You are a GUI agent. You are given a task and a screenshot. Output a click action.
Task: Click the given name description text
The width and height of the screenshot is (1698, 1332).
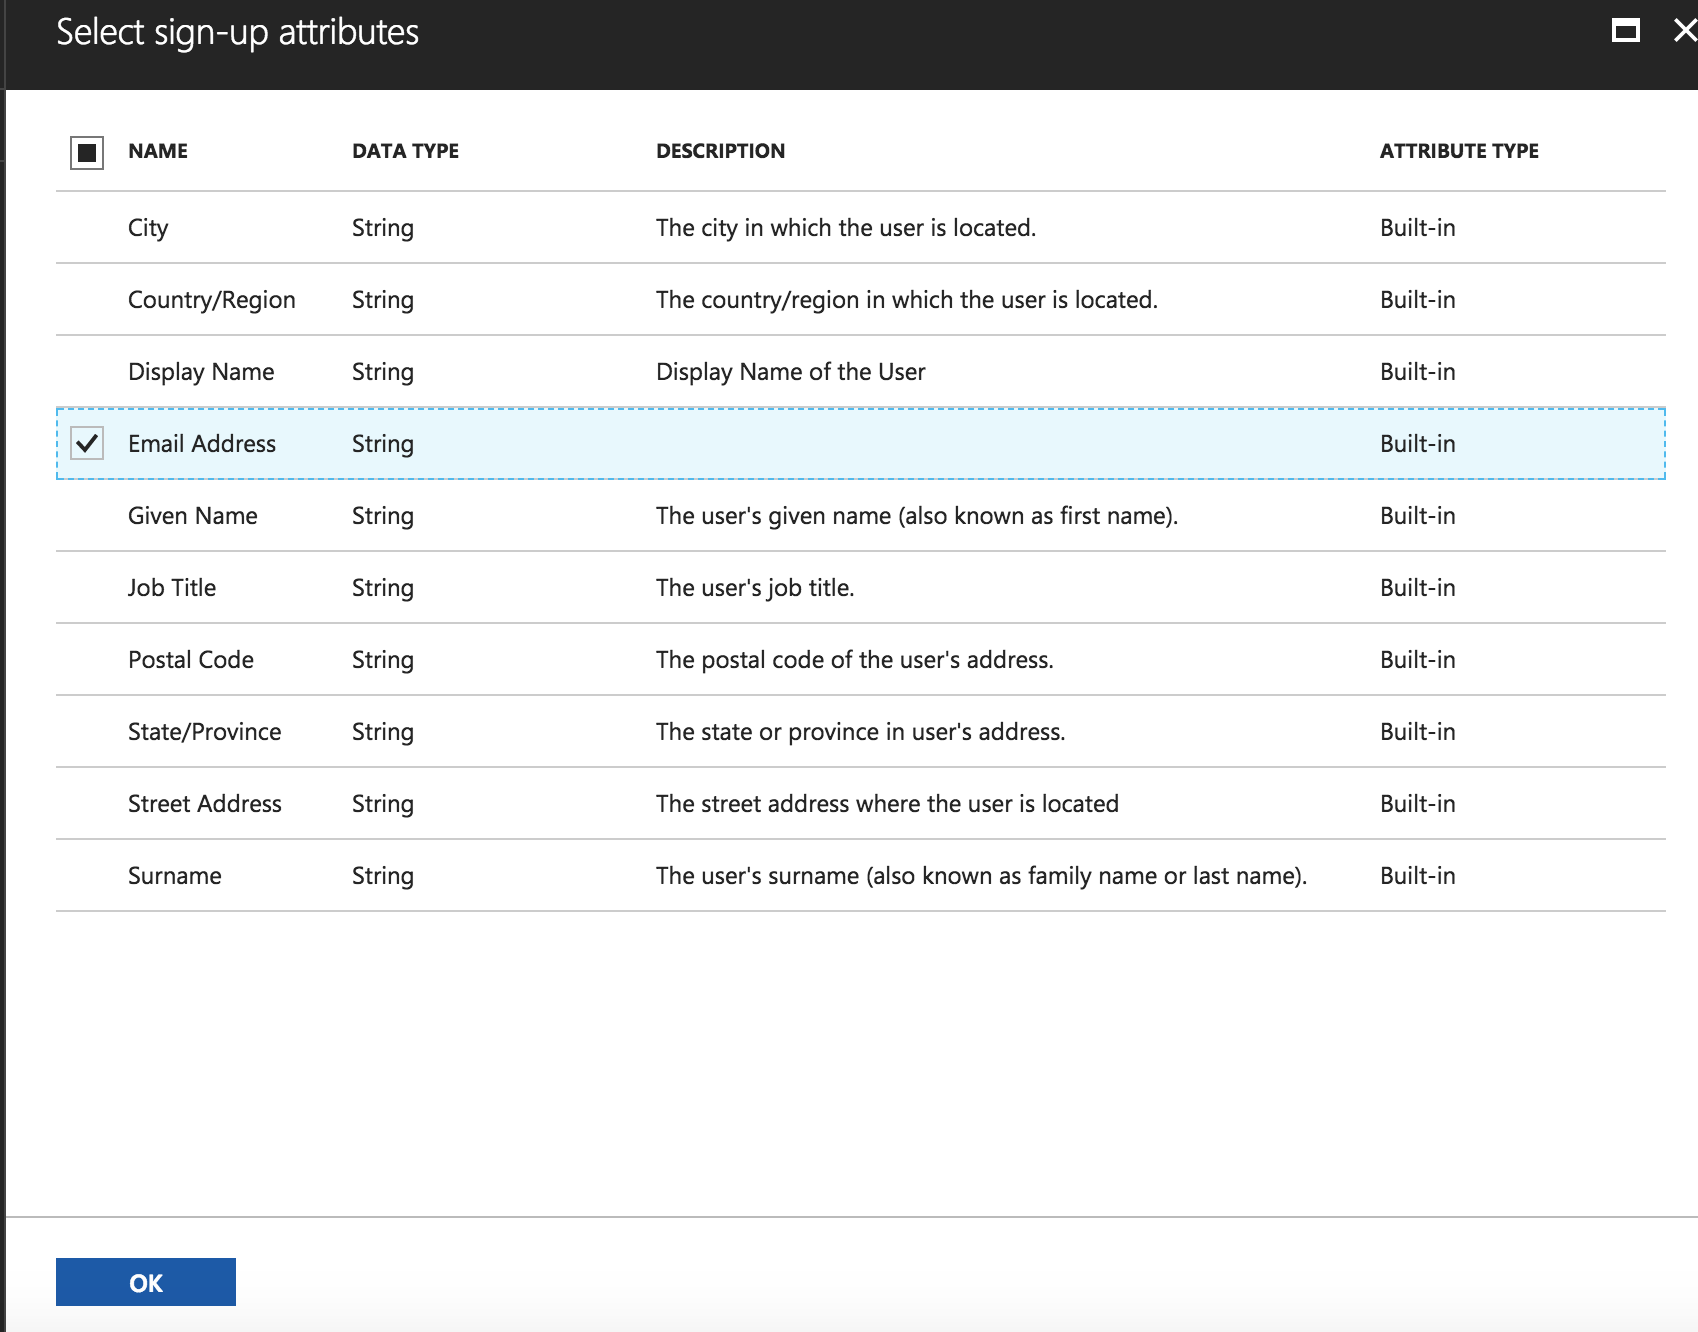(917, 516)
